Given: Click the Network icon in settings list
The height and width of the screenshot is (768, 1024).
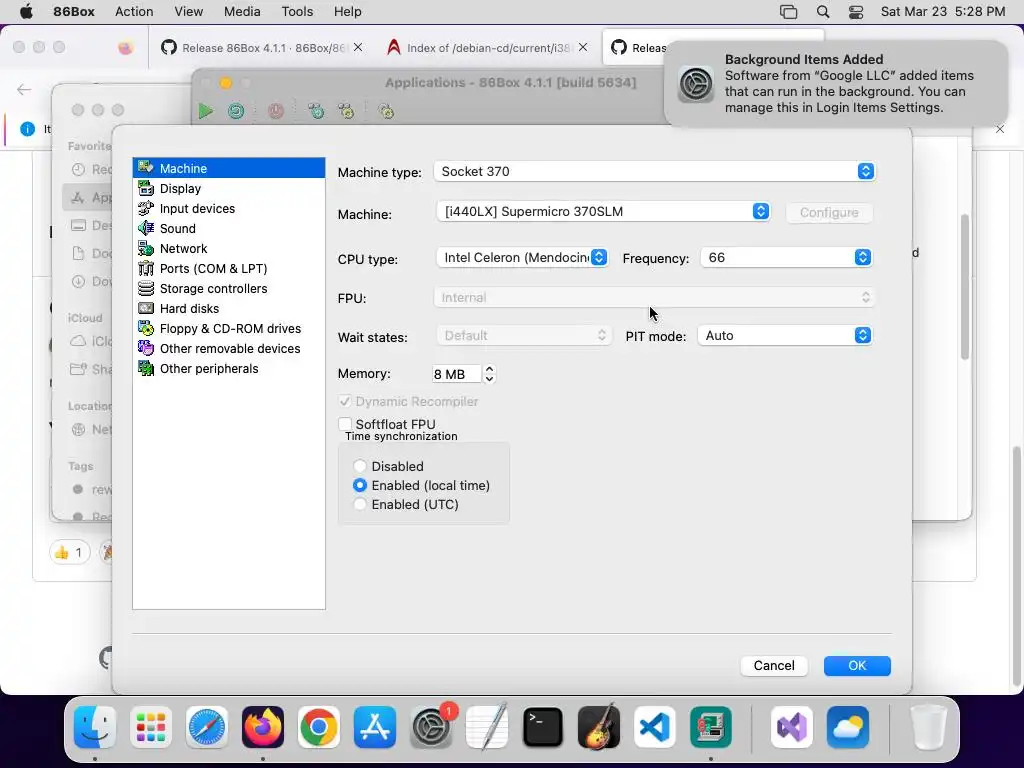Looking at the screenshot, I should coord(146,248).
